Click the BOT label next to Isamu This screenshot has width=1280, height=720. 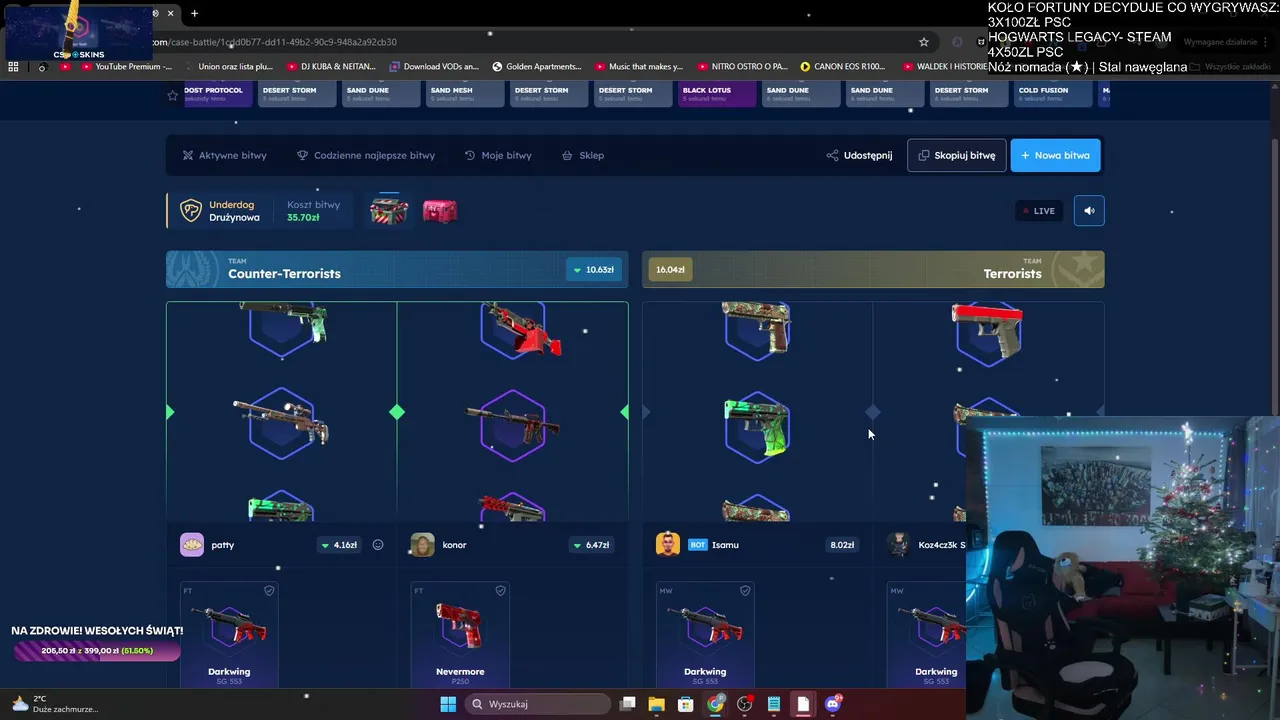coord(698,545)
